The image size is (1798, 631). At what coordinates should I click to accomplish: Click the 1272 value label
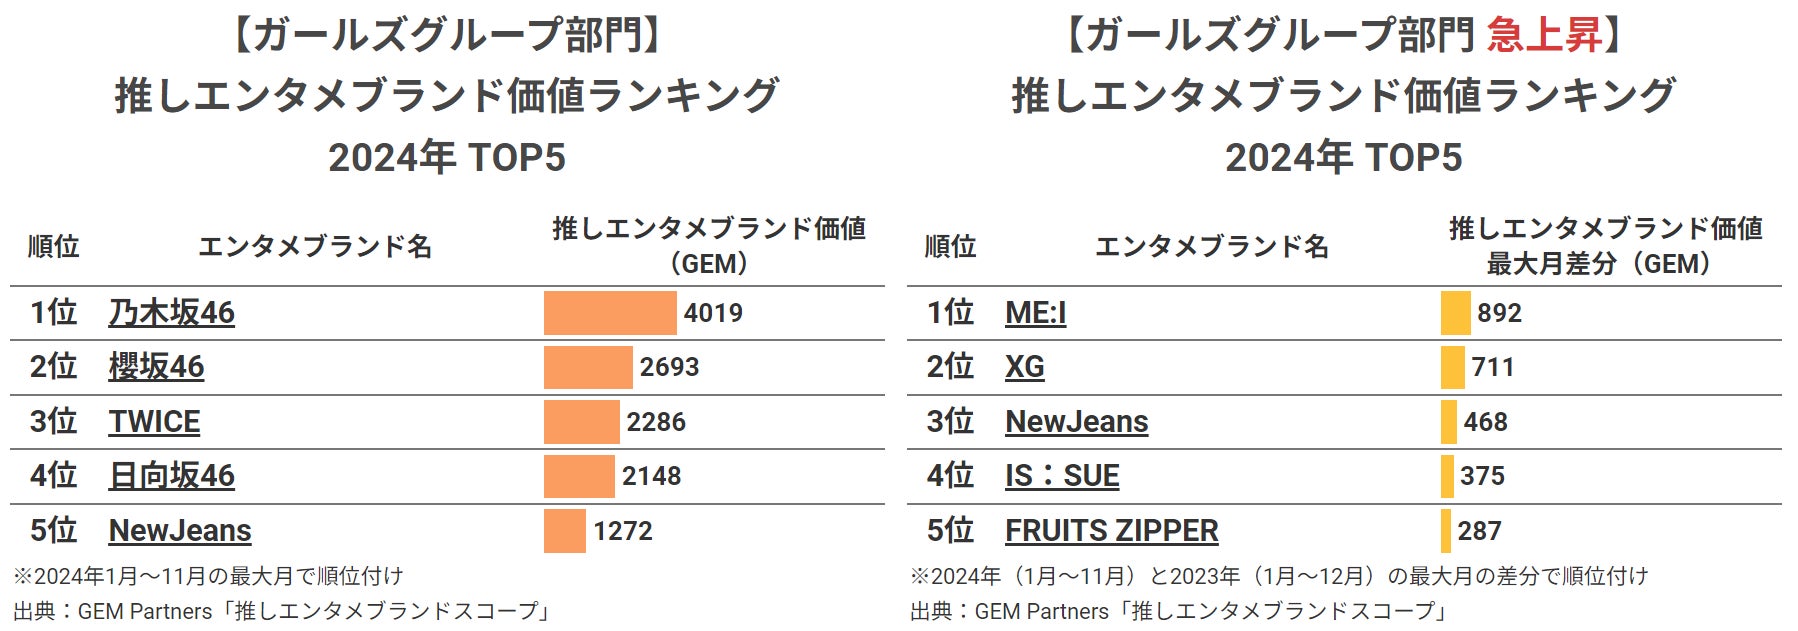622,531
